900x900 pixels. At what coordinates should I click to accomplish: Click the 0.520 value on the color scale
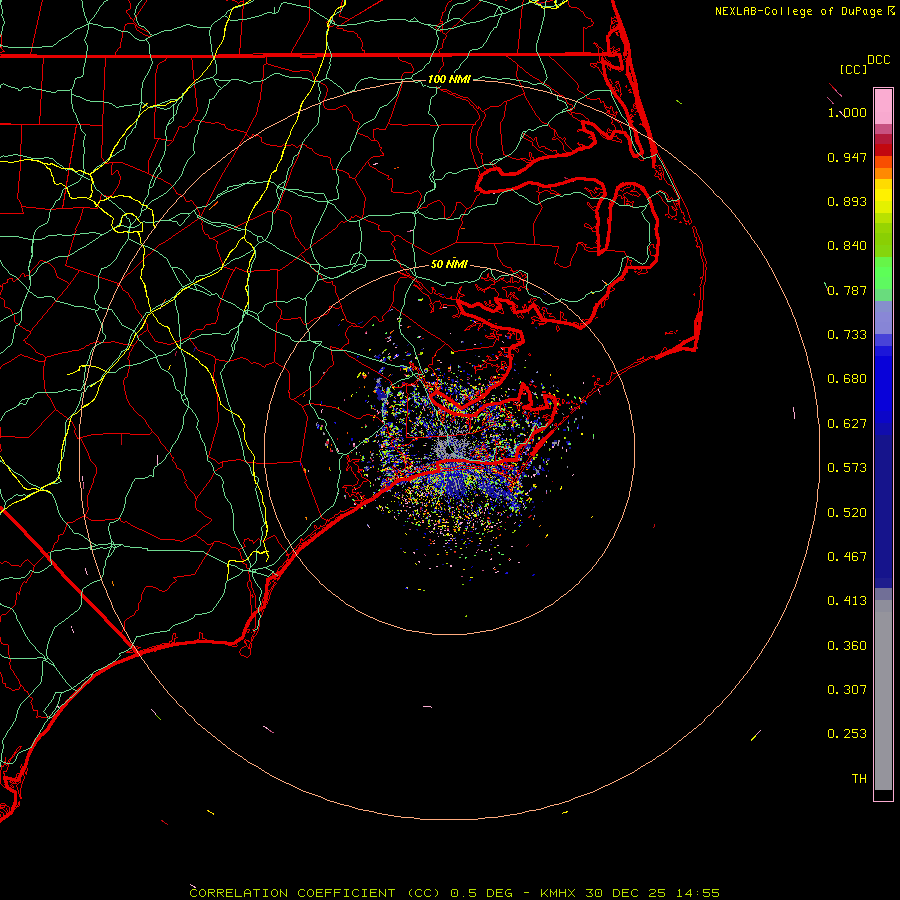click(x=847, y=513)
